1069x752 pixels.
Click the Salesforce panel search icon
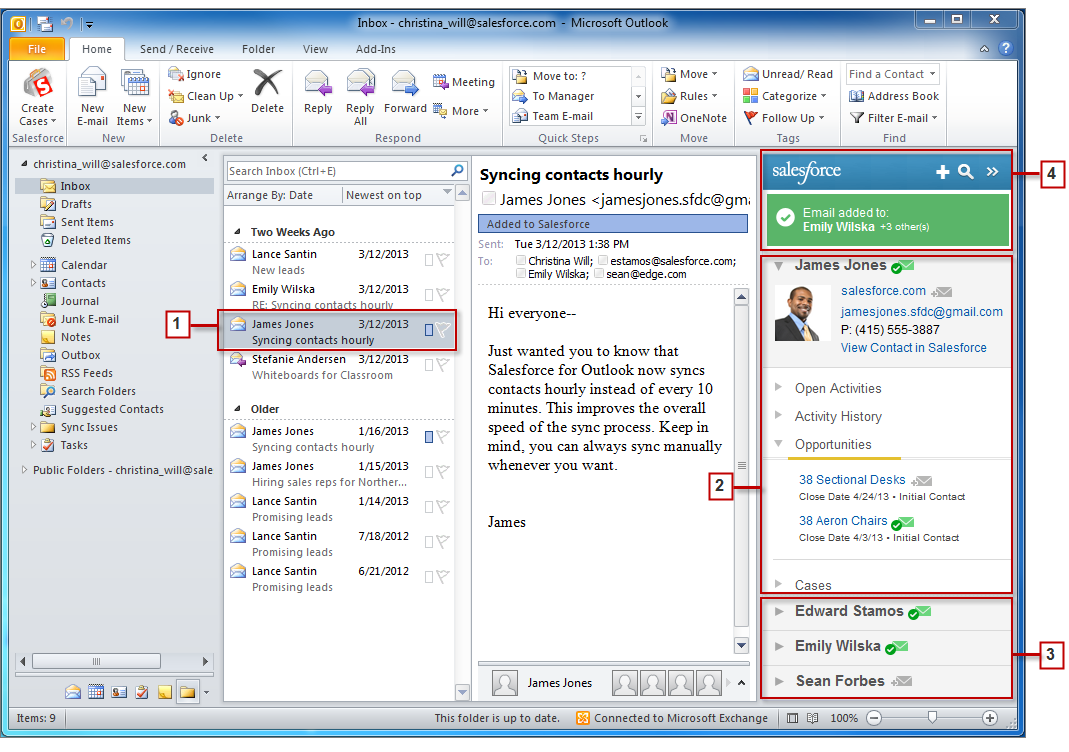click(966, 172)
